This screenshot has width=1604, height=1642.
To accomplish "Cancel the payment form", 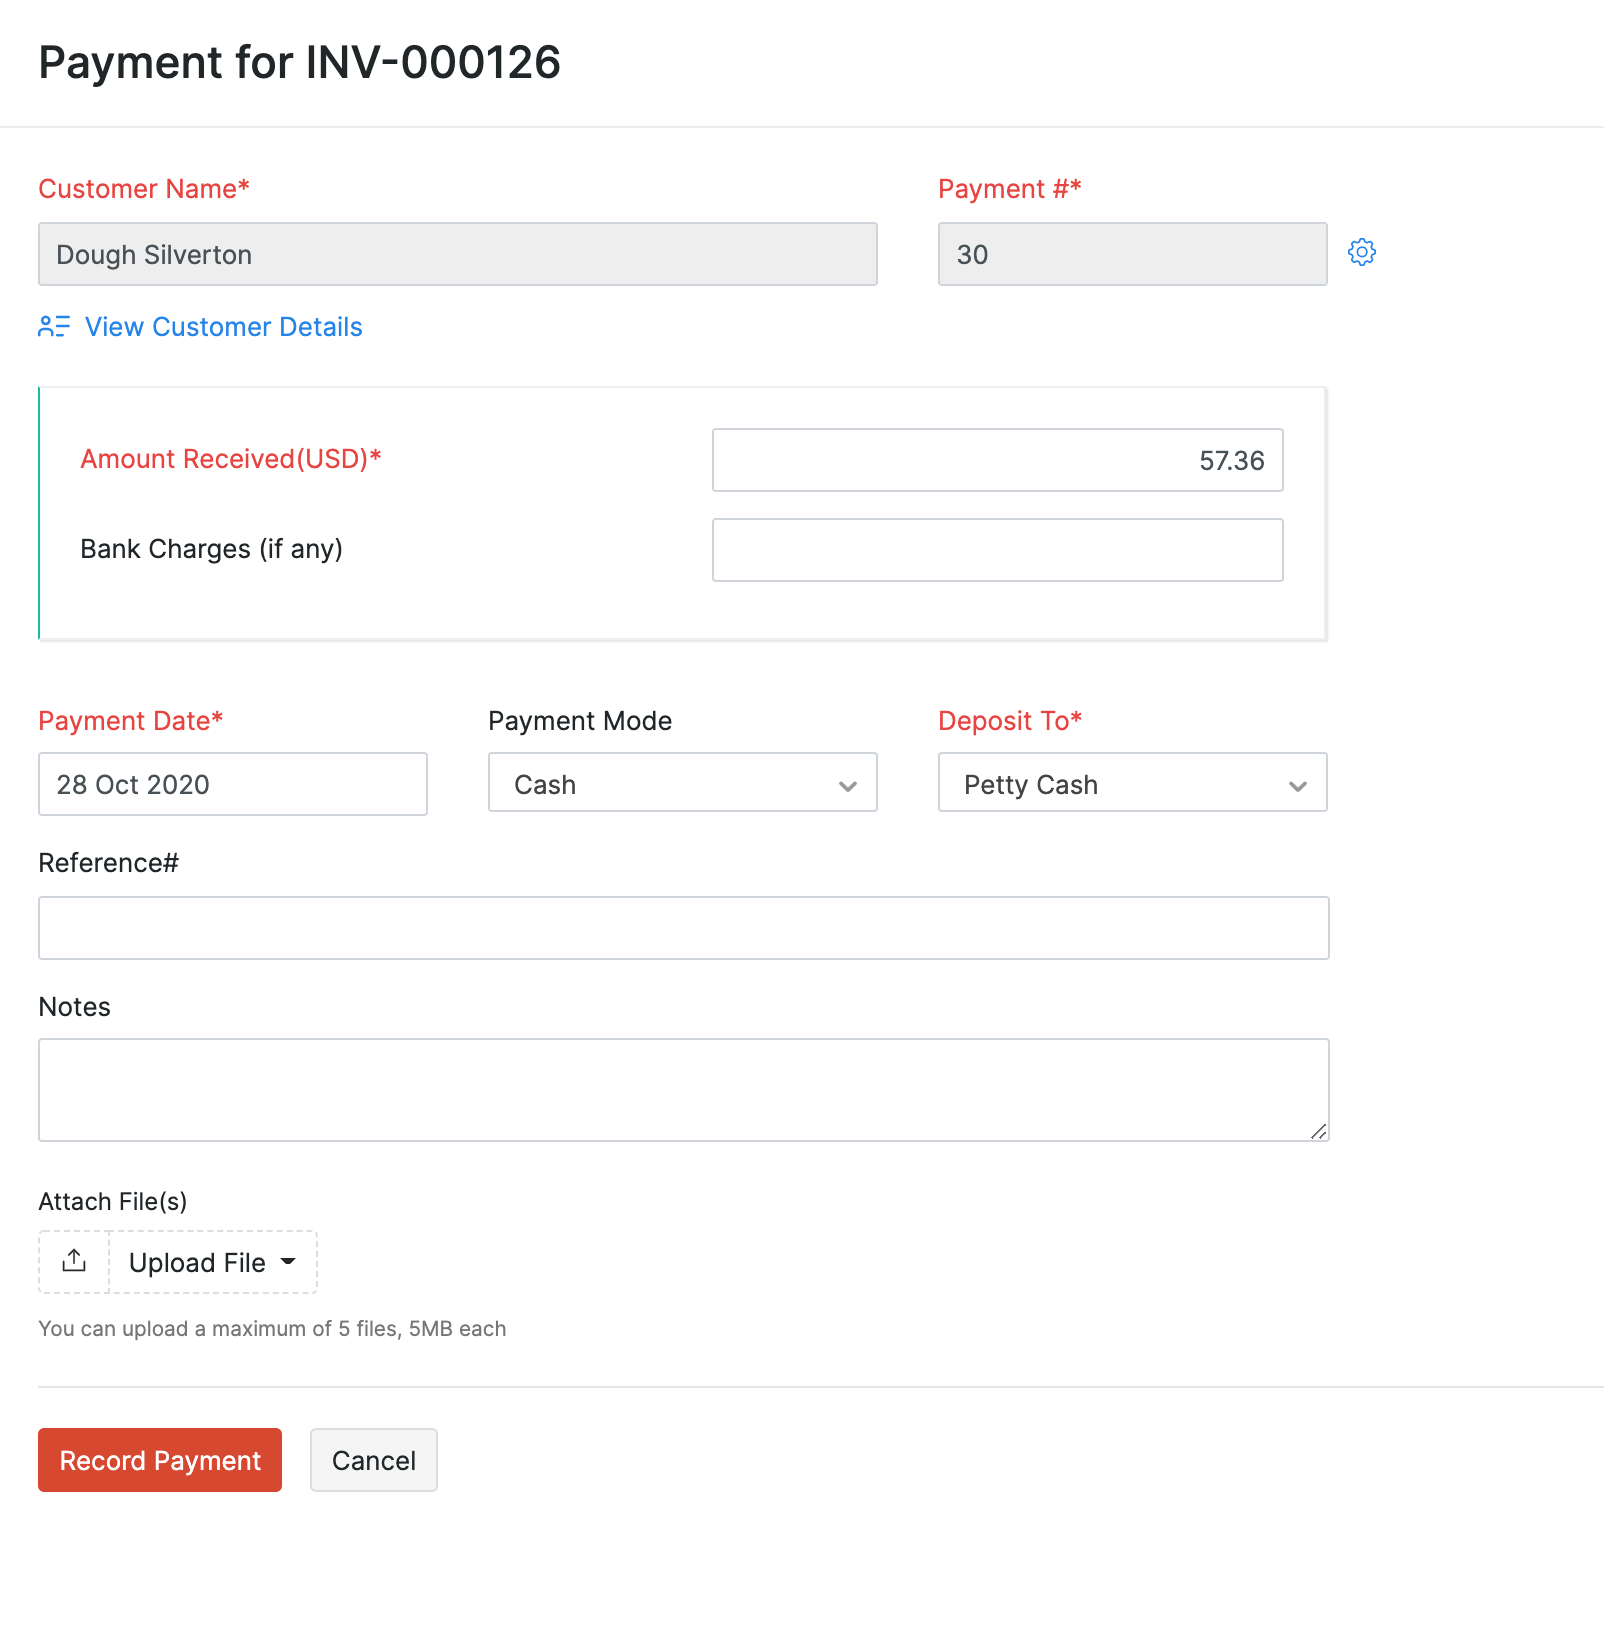I will (373, 1460).
